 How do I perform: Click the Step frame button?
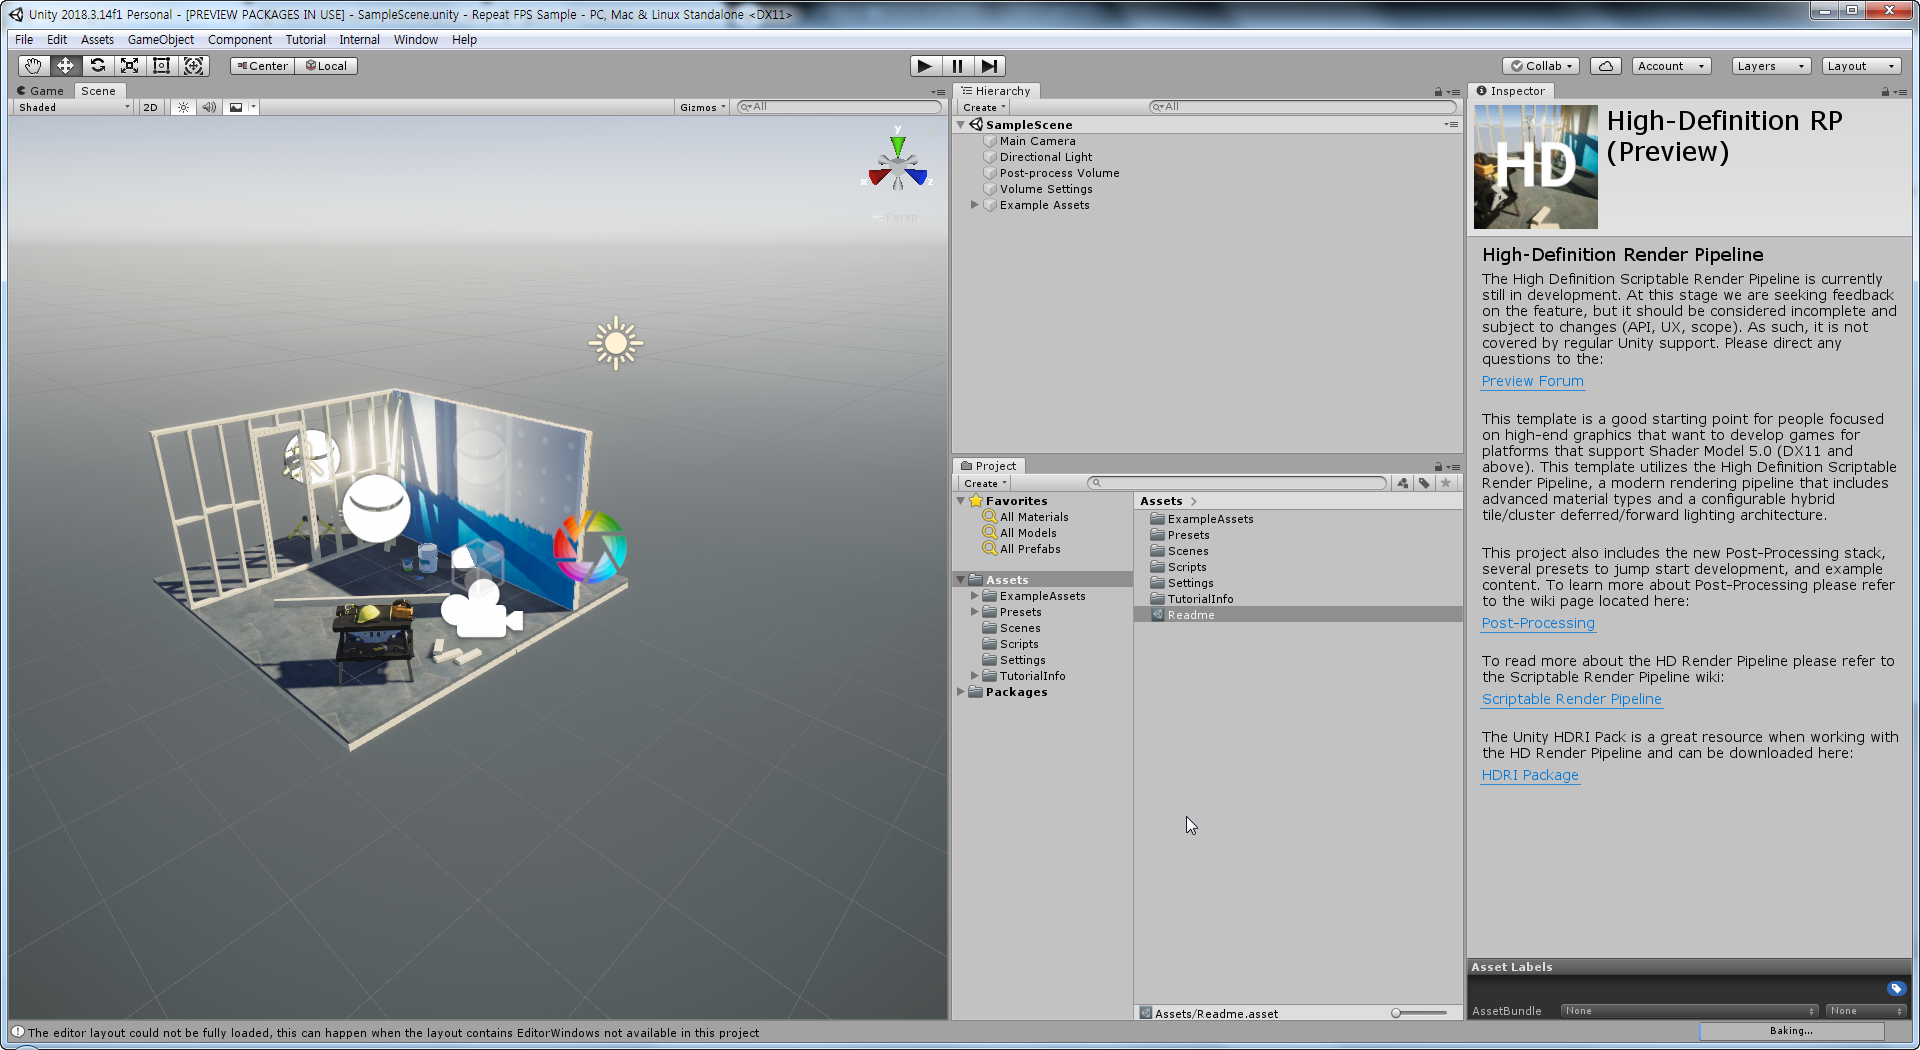(989, 66)
